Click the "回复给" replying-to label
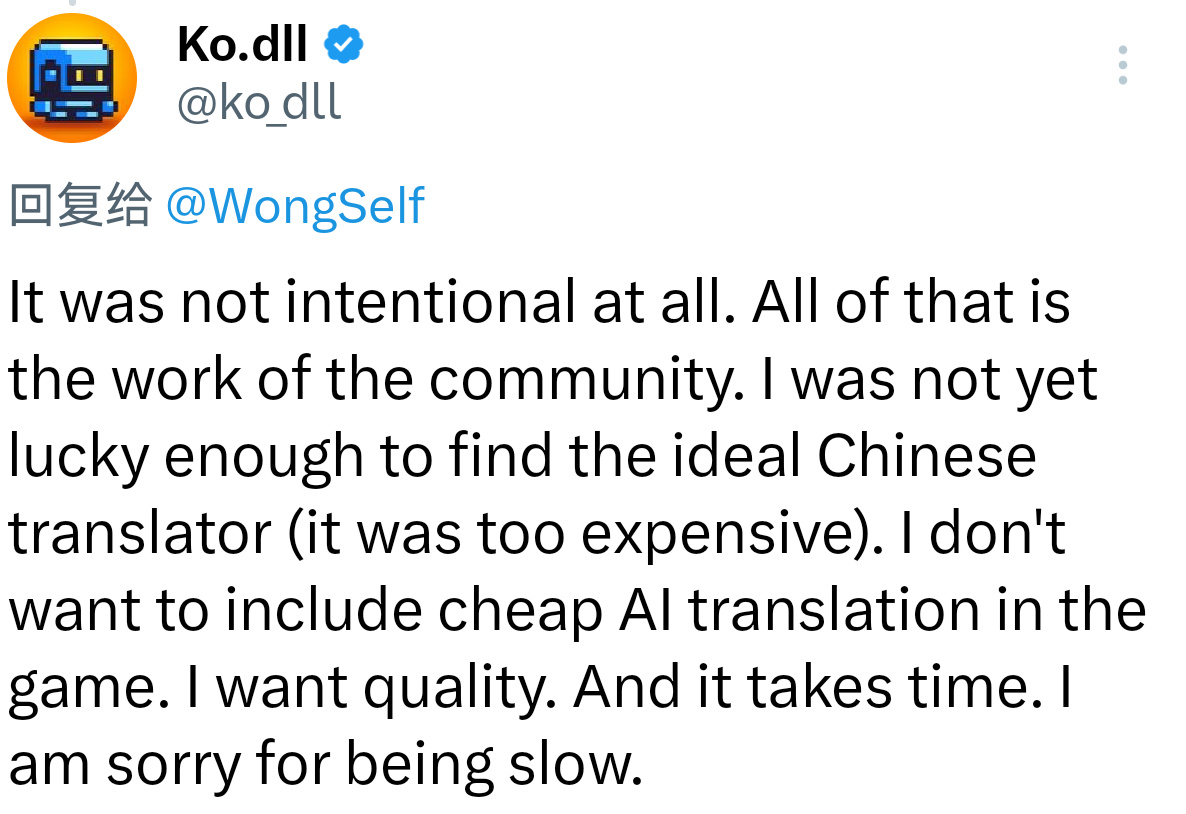 [x=79, y=206]
